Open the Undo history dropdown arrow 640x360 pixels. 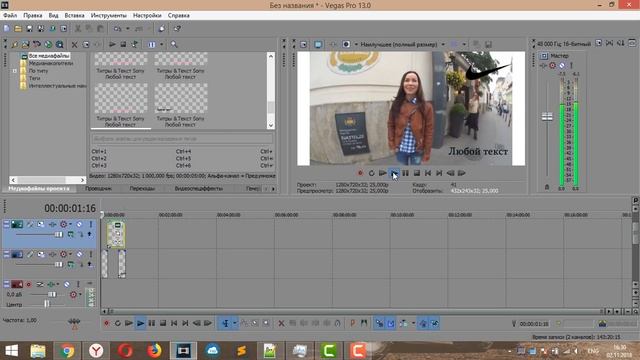tap(128, 29)
